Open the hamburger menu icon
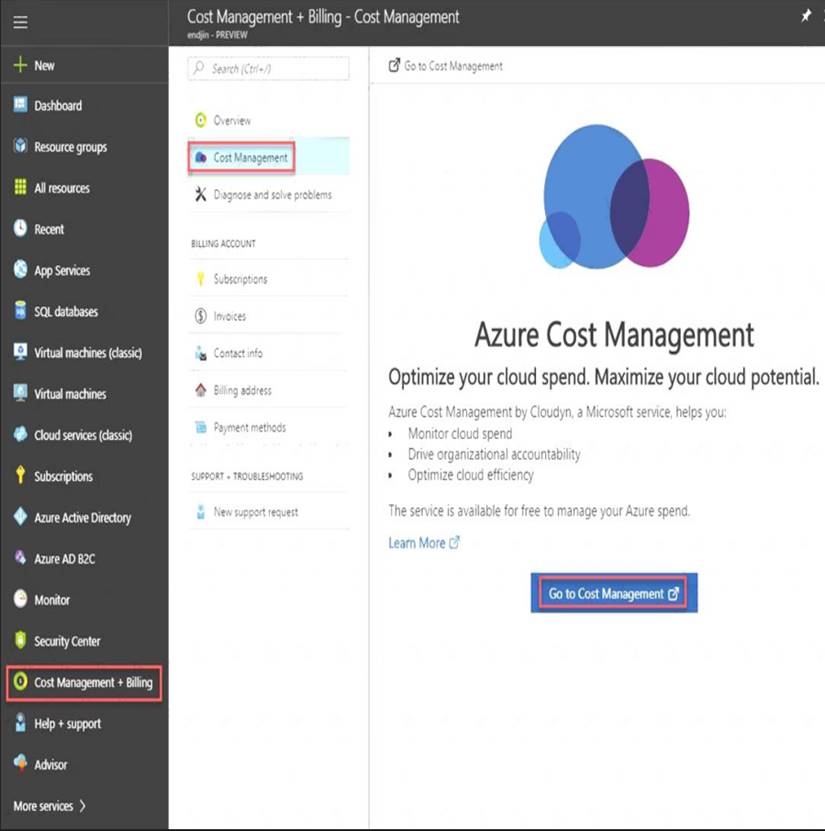The image size is (825, 831). (x=20, y=22)
